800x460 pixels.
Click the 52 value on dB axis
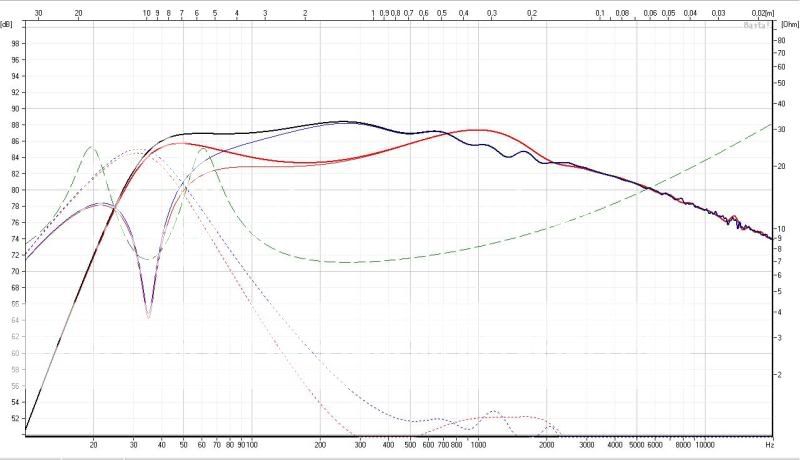pyautogui.click(x=14, y=418)
